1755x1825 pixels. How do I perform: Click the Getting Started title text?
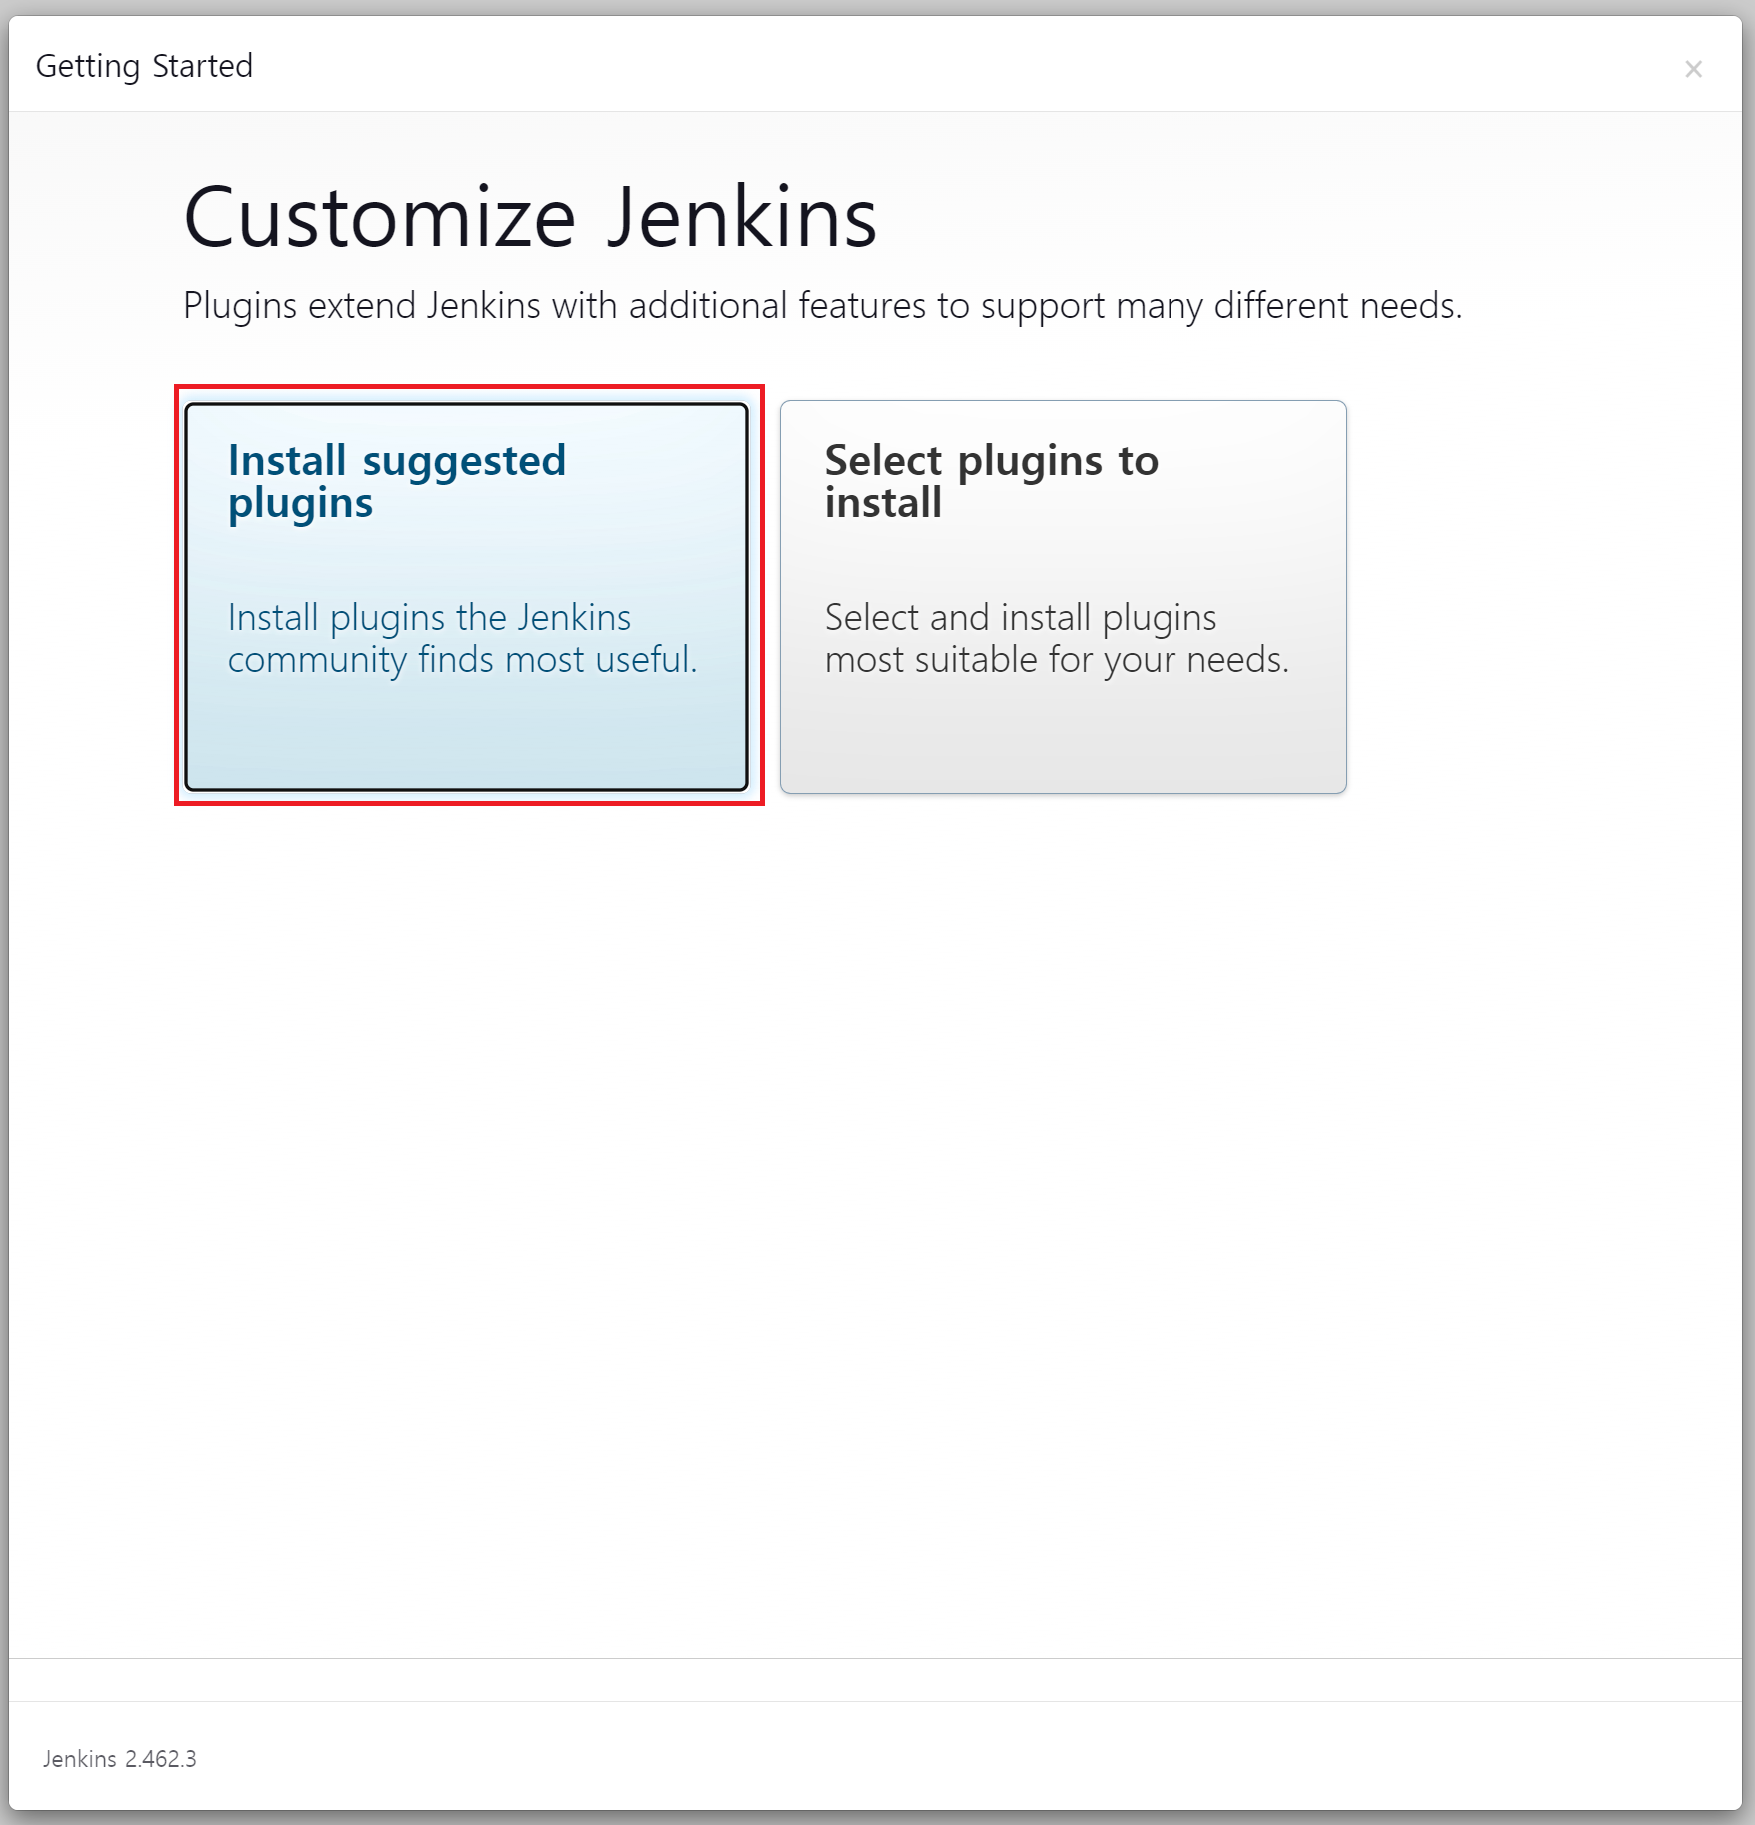pos(144,66)
